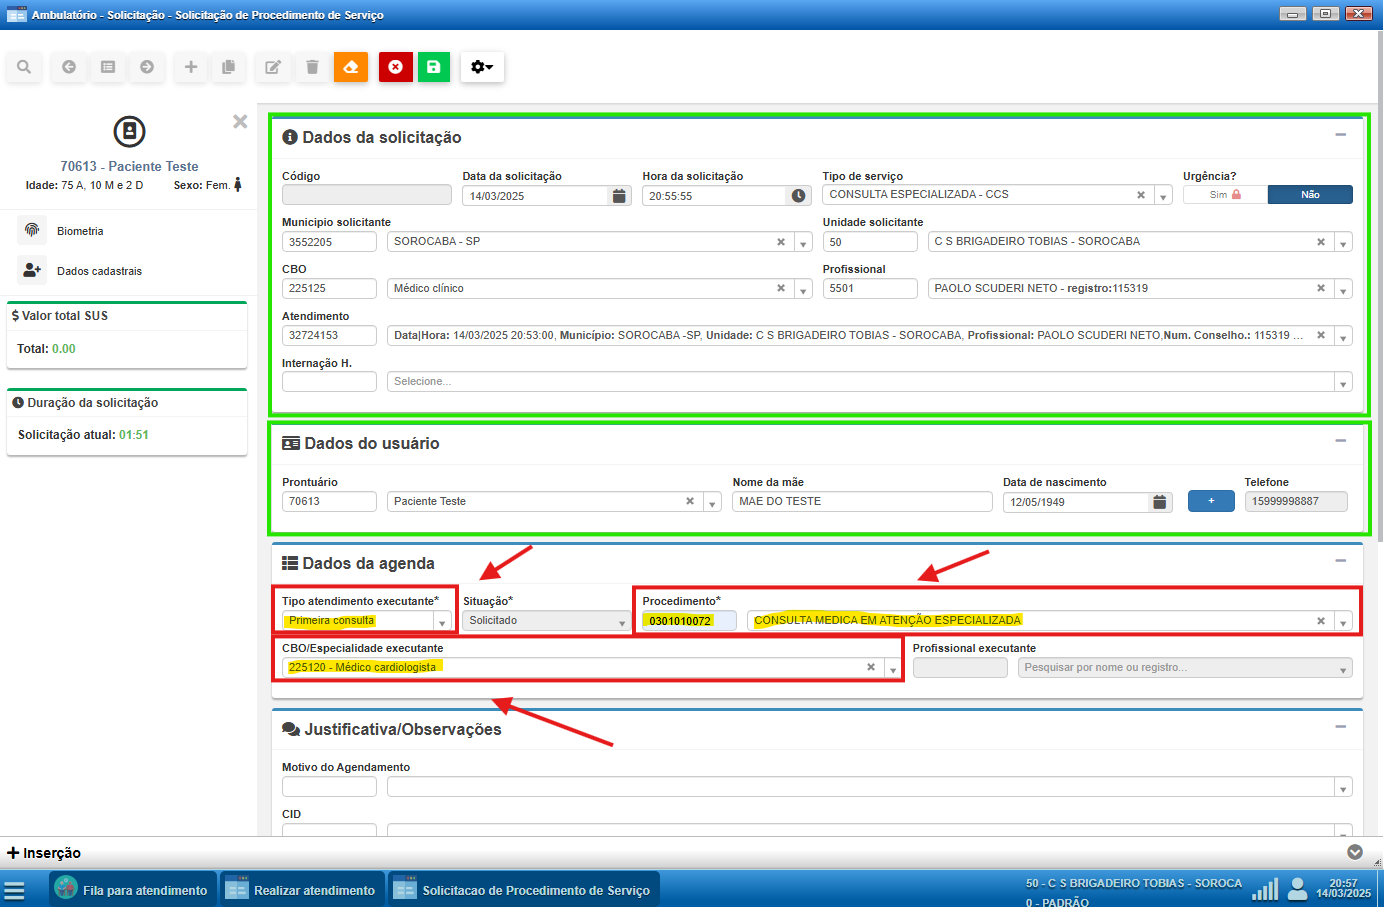This screenshot has height=907, width=1384.
Task: Click the search magnifier toolbar icon
Action: pyautogui.click(x=24, y=67)
